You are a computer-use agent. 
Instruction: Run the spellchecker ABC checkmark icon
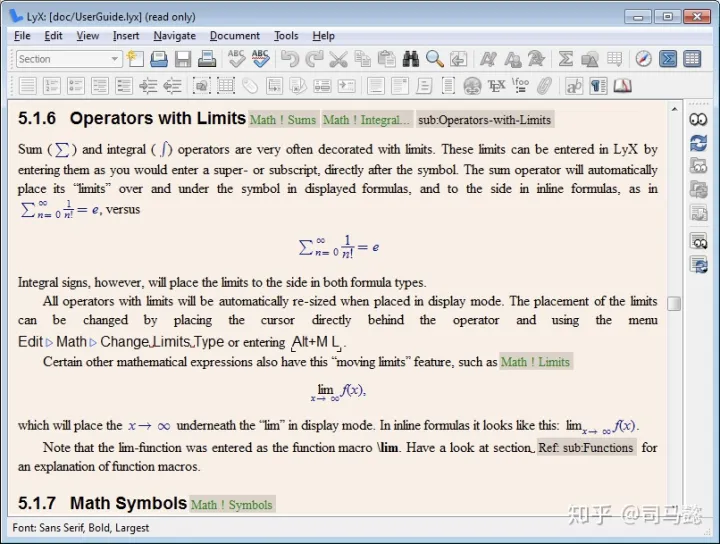coord(236,59)
